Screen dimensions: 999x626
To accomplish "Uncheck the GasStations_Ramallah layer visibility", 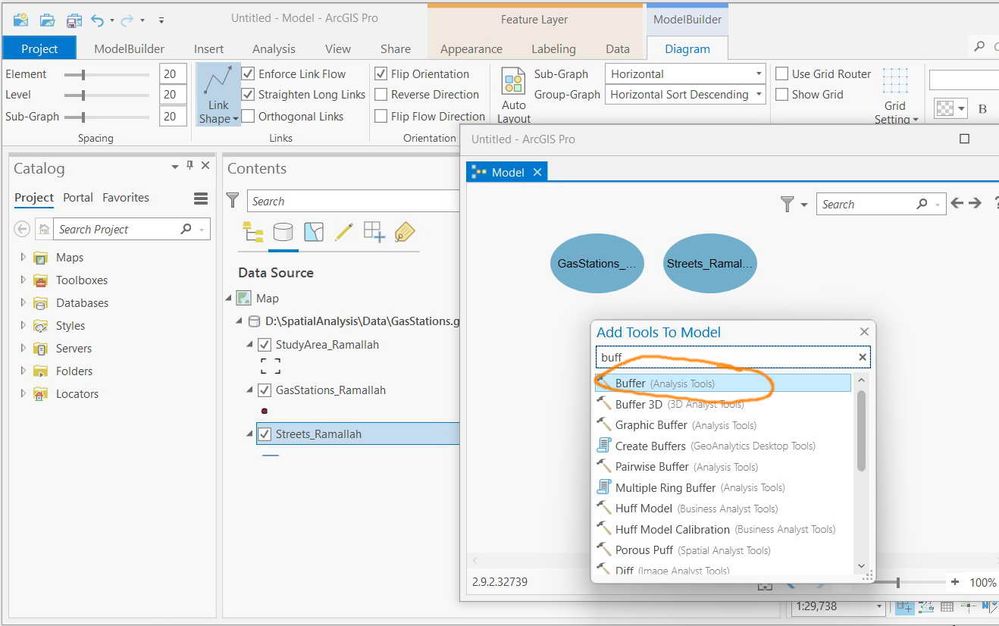I will 264,390.
